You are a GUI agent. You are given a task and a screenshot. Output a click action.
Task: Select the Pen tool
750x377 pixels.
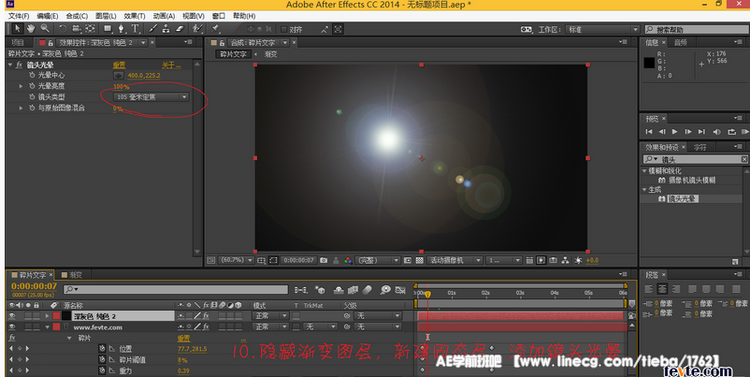pyautogui.click(x=121, y=29)
